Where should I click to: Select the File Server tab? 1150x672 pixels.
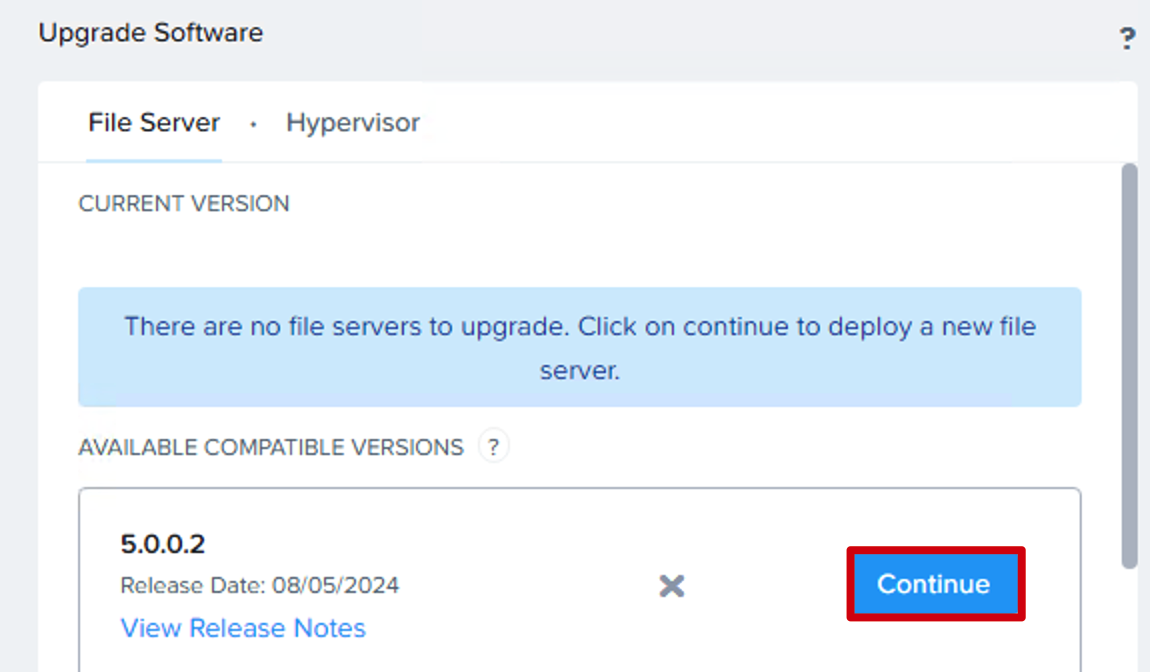[x=154, y=123]
